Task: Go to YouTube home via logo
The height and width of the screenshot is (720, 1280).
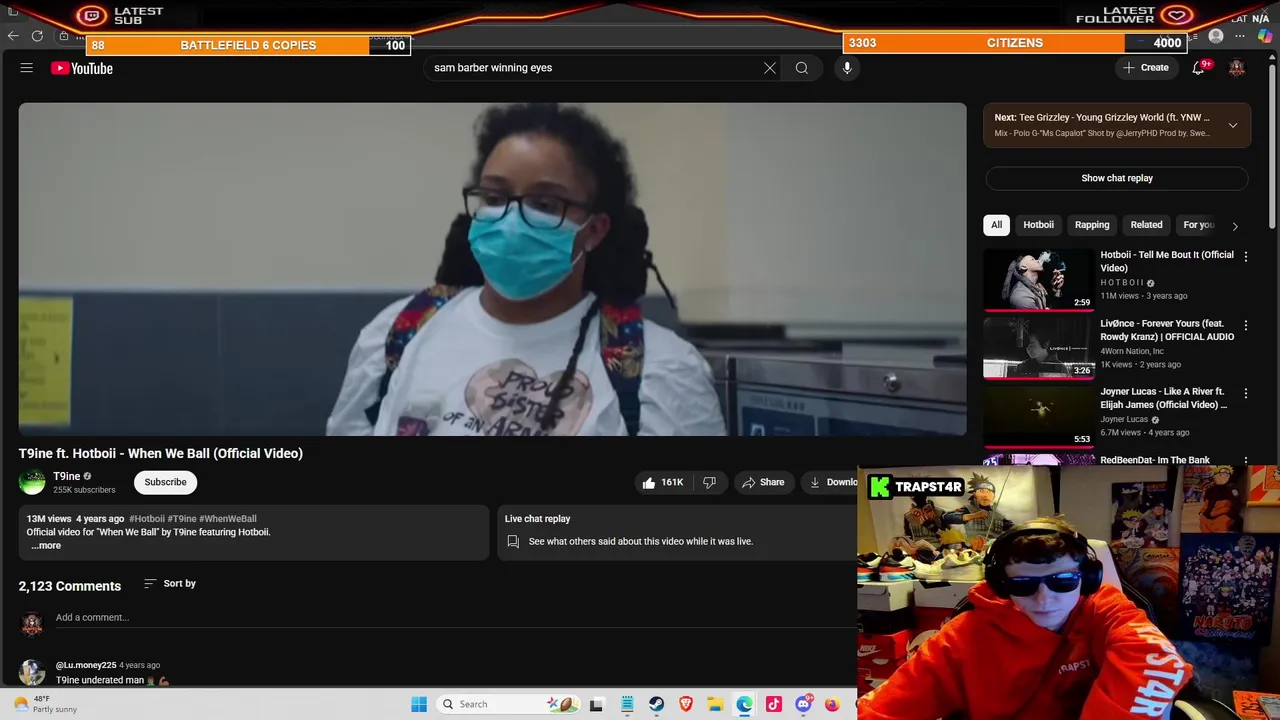Action: pyautogui.click(x=82, y=68)
